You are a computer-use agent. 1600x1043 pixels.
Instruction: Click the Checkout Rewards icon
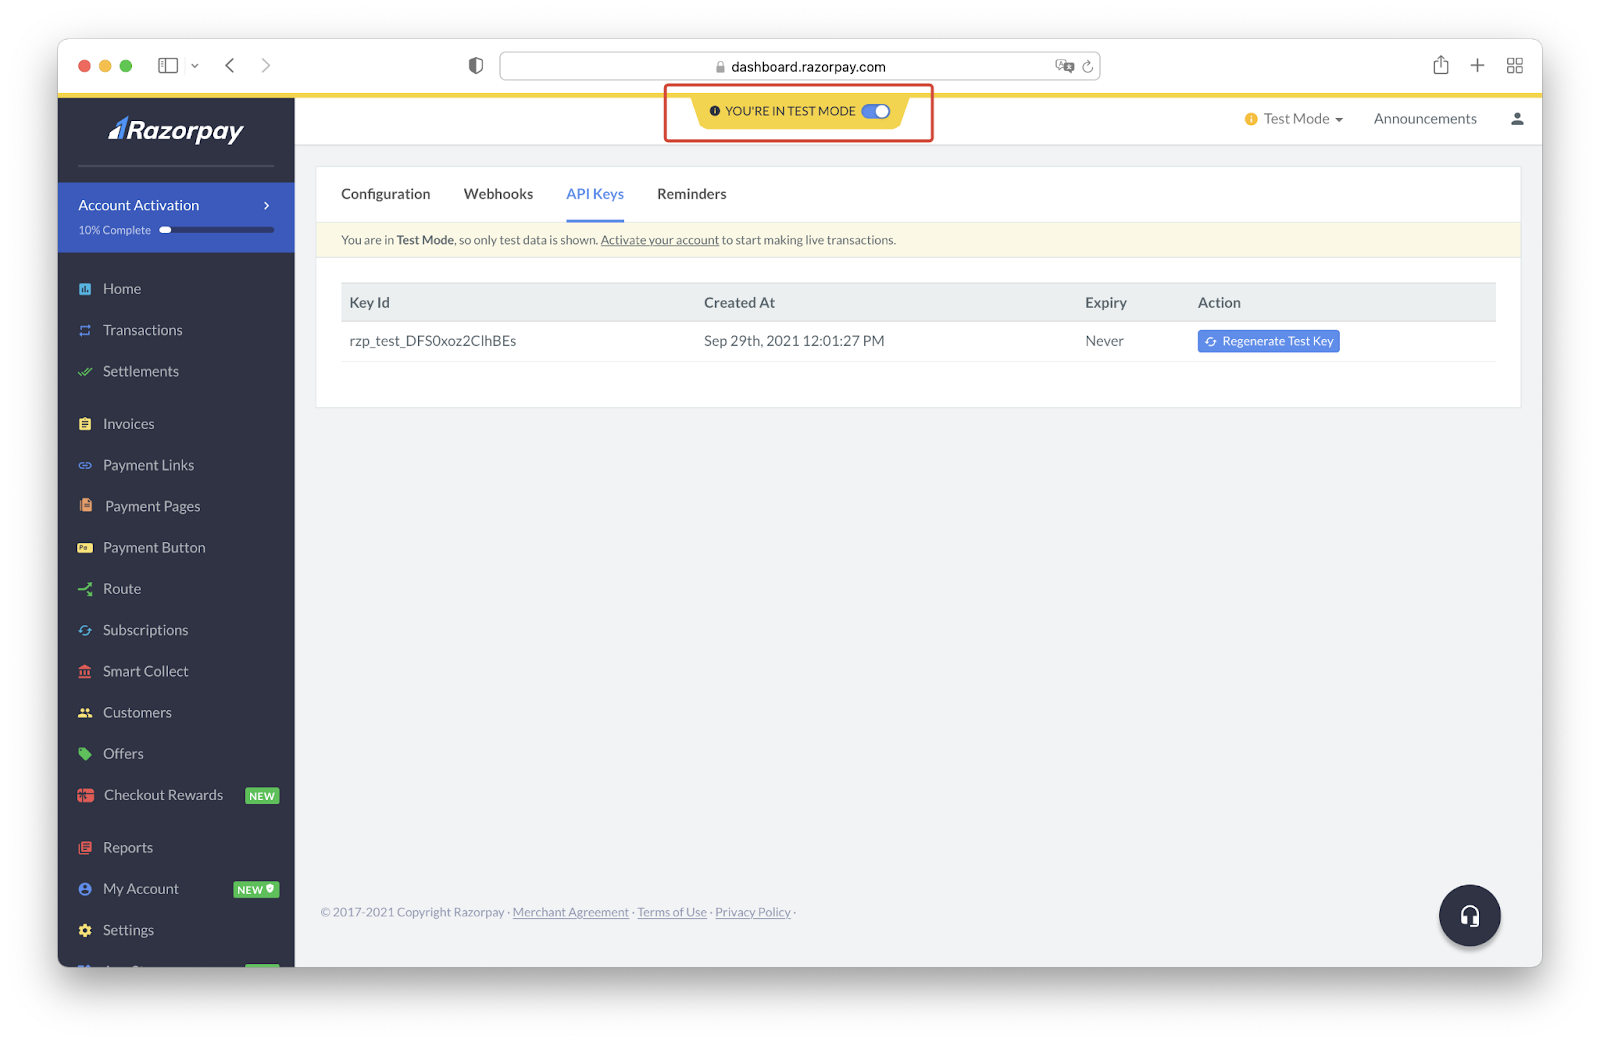(86, 795)
